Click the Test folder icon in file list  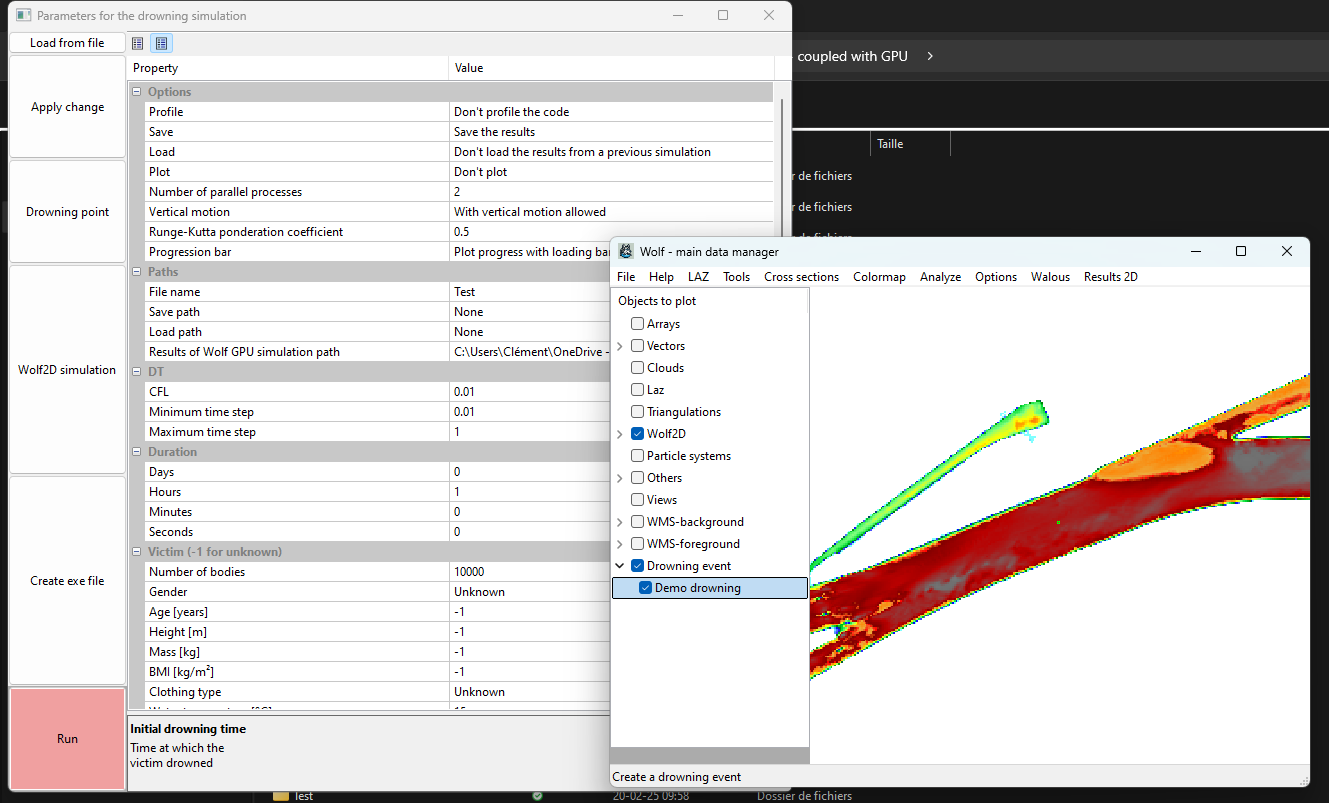281,796
